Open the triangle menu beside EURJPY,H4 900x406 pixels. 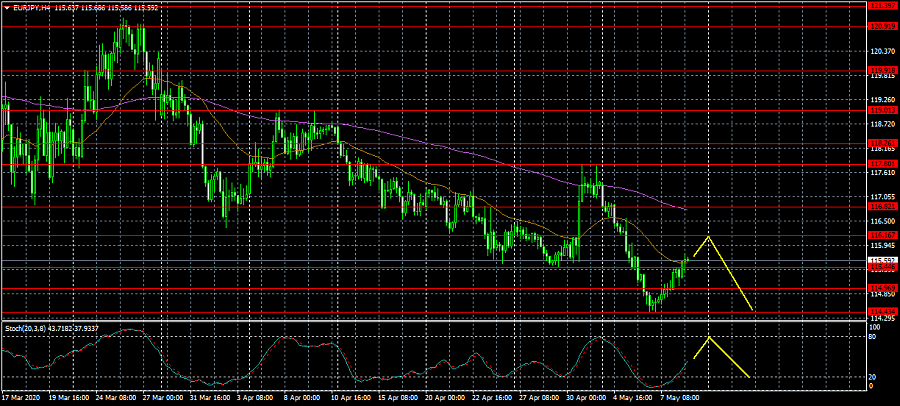pos(6,7)
